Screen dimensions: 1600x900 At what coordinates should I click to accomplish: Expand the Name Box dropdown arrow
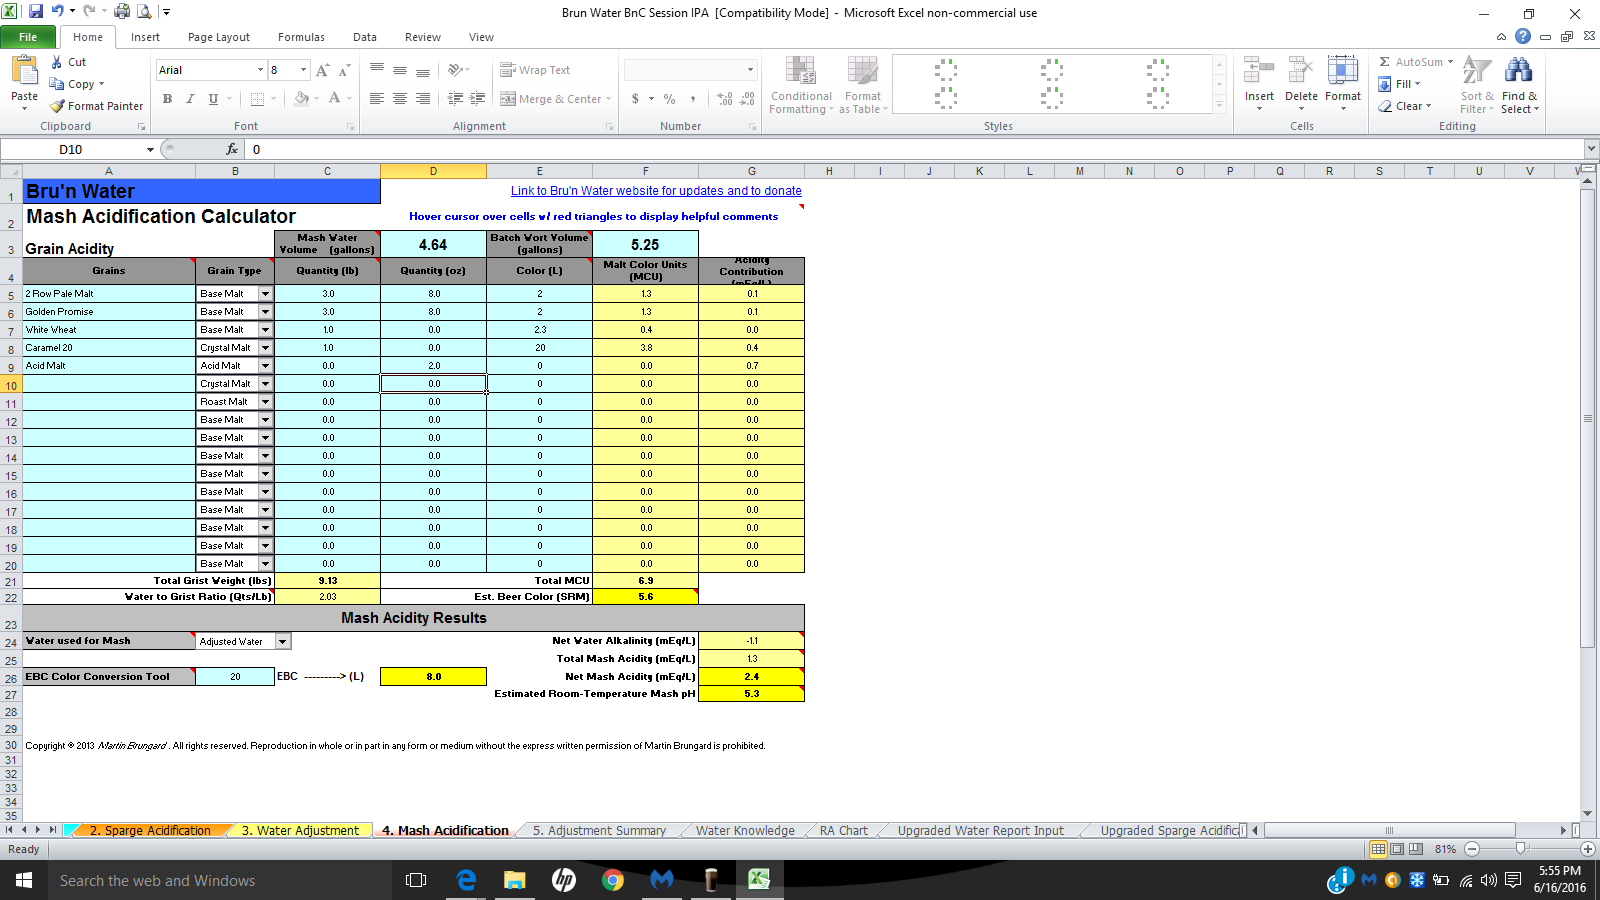[150, 149]
